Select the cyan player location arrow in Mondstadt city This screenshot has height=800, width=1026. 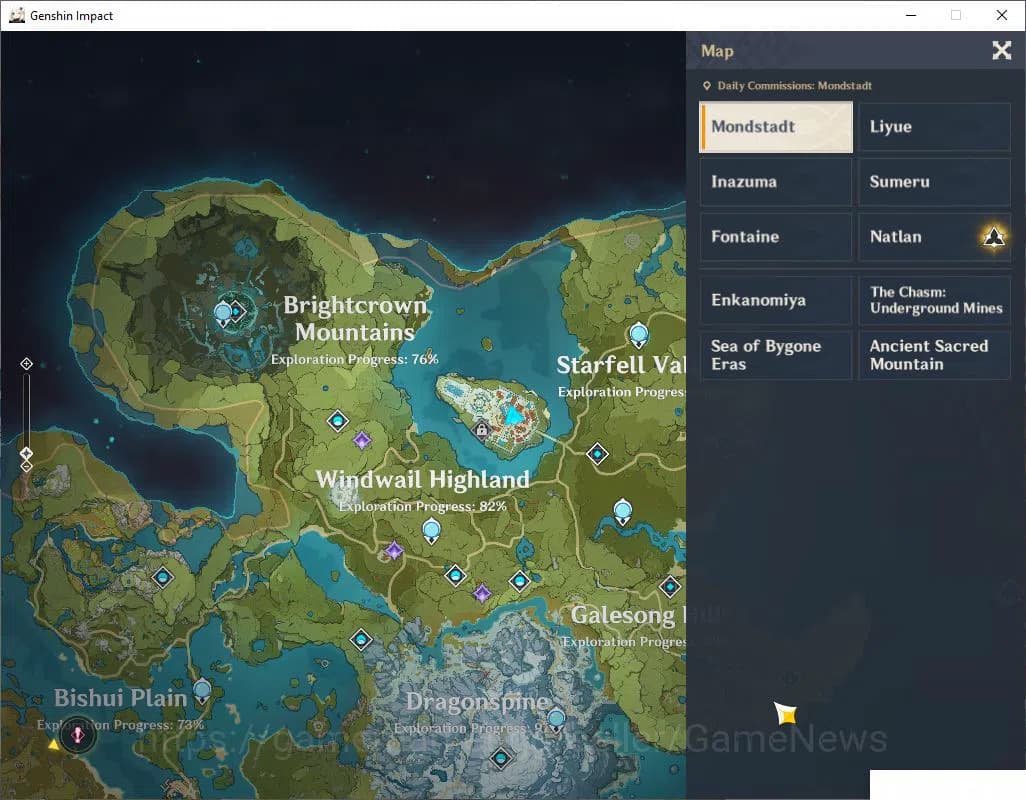click(514, 415)
